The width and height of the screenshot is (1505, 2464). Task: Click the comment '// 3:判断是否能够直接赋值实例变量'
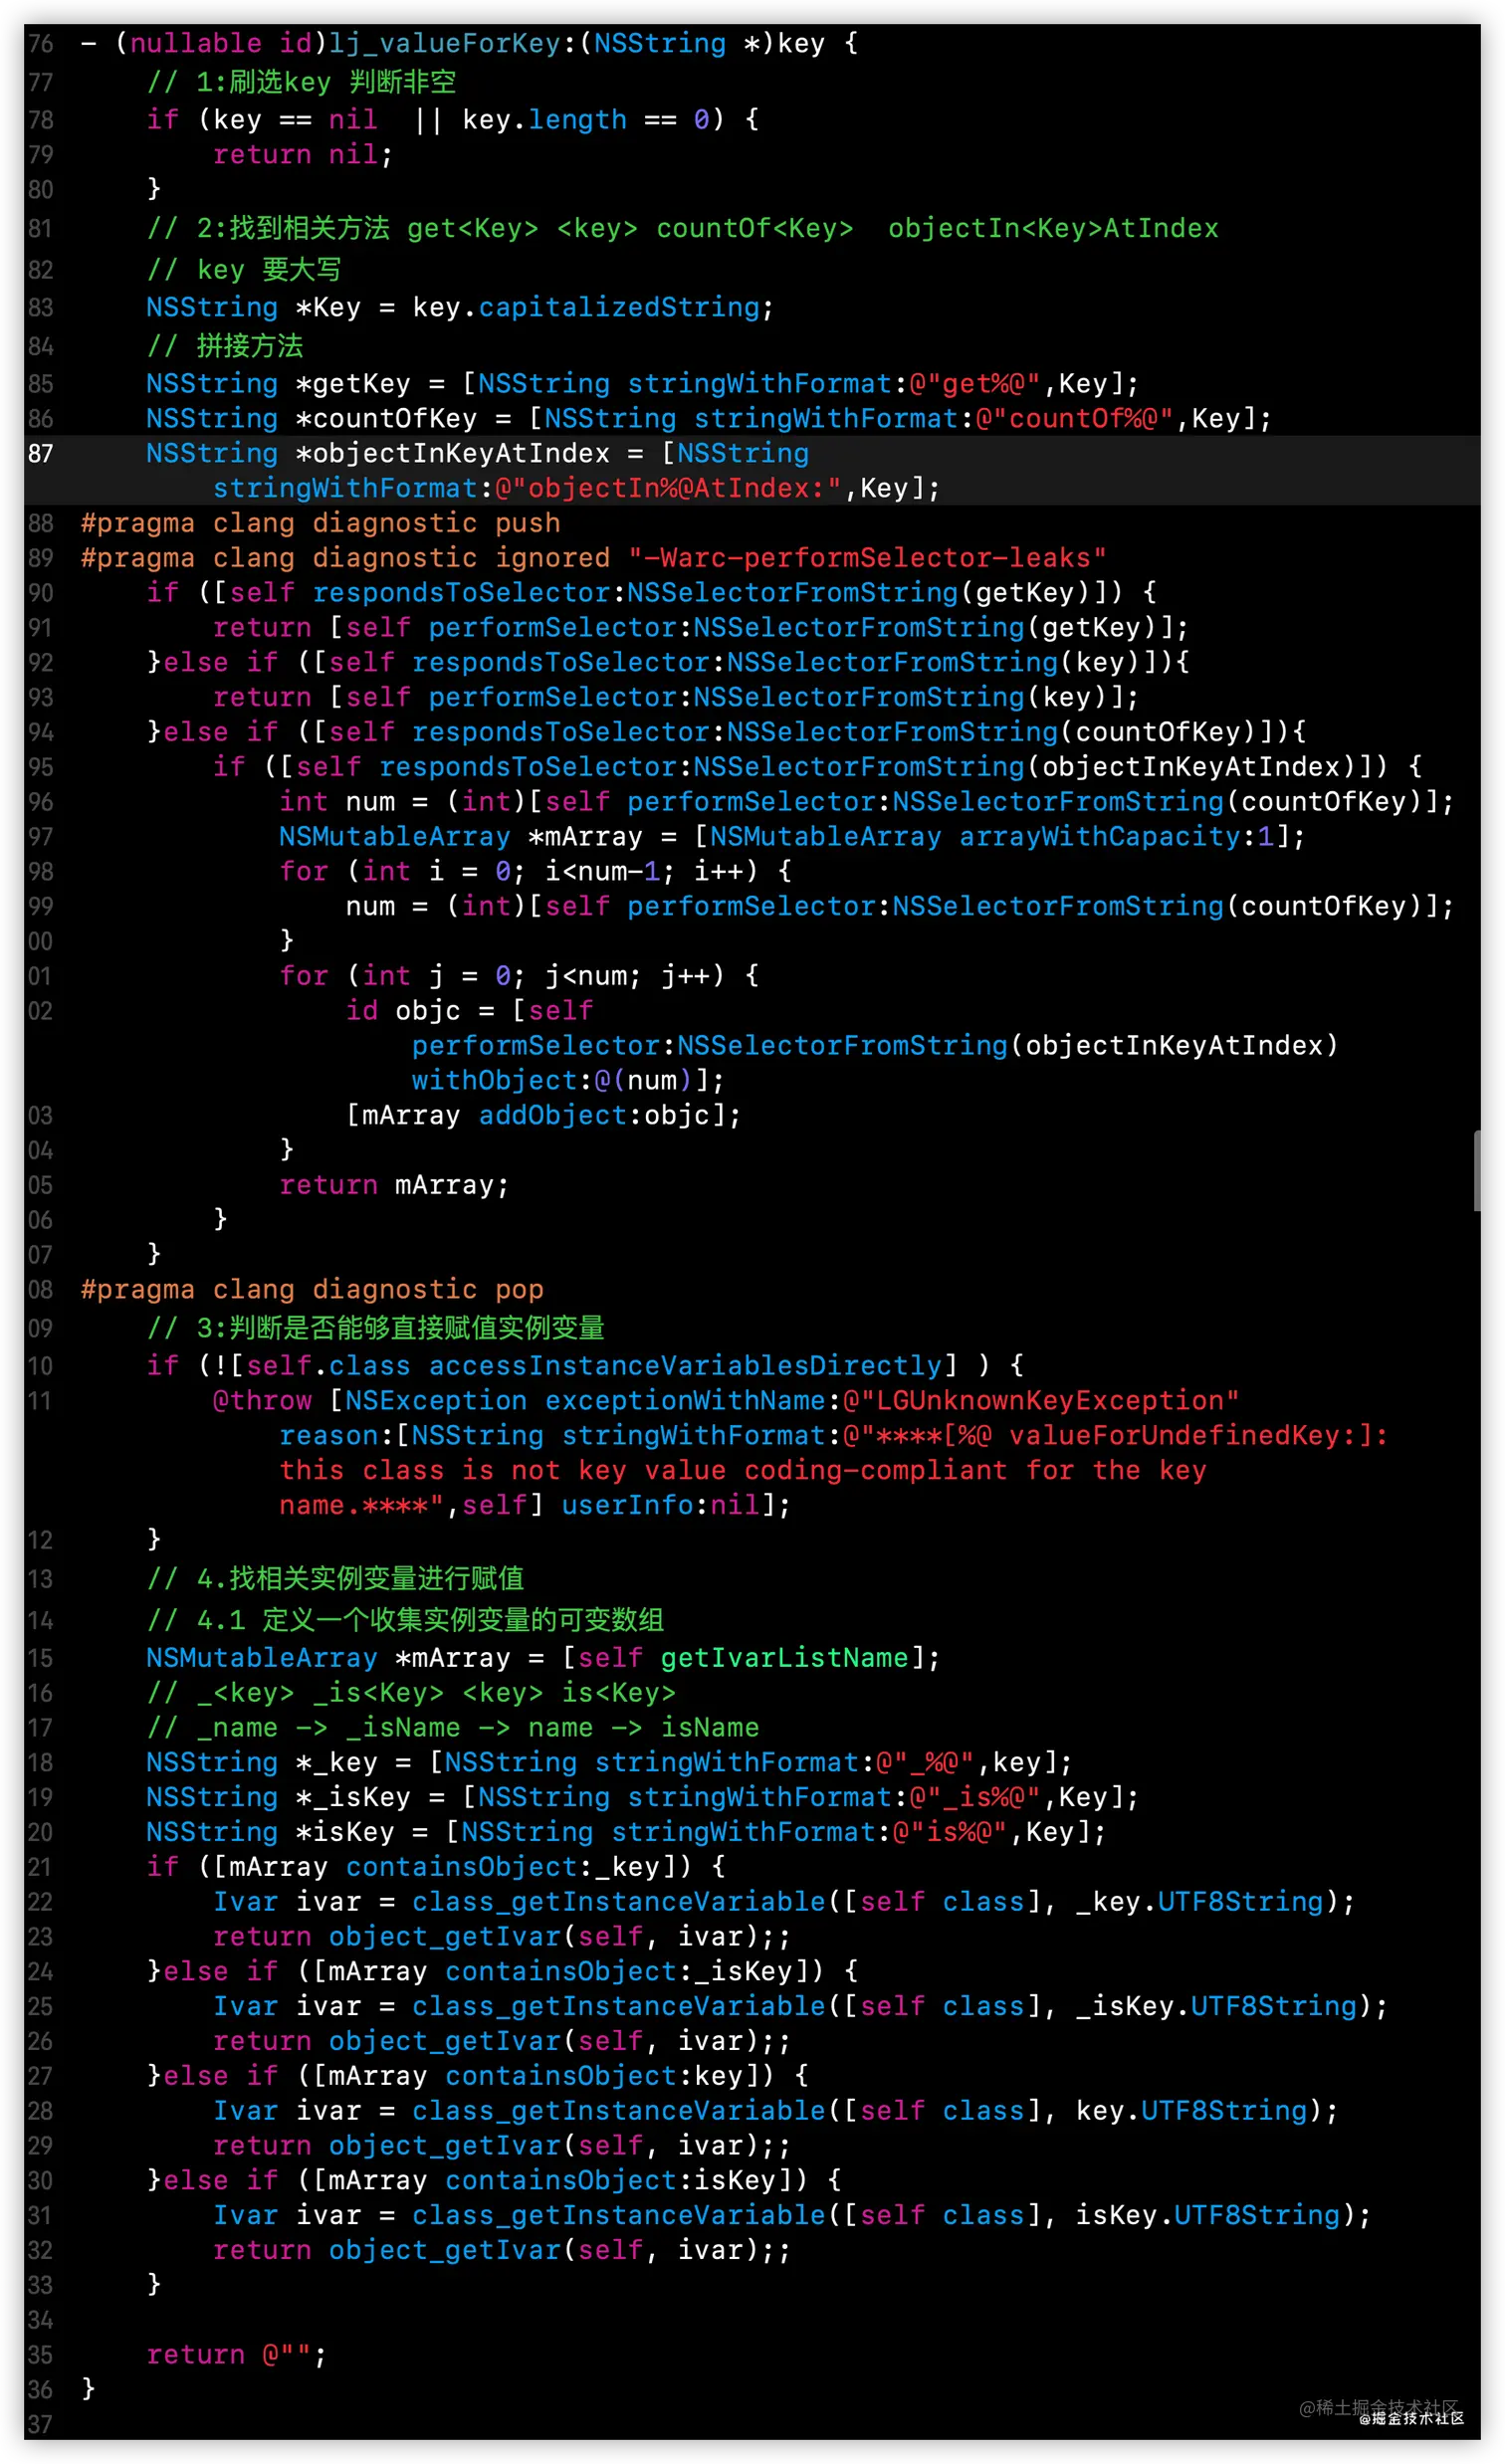tap(375, 1328)
